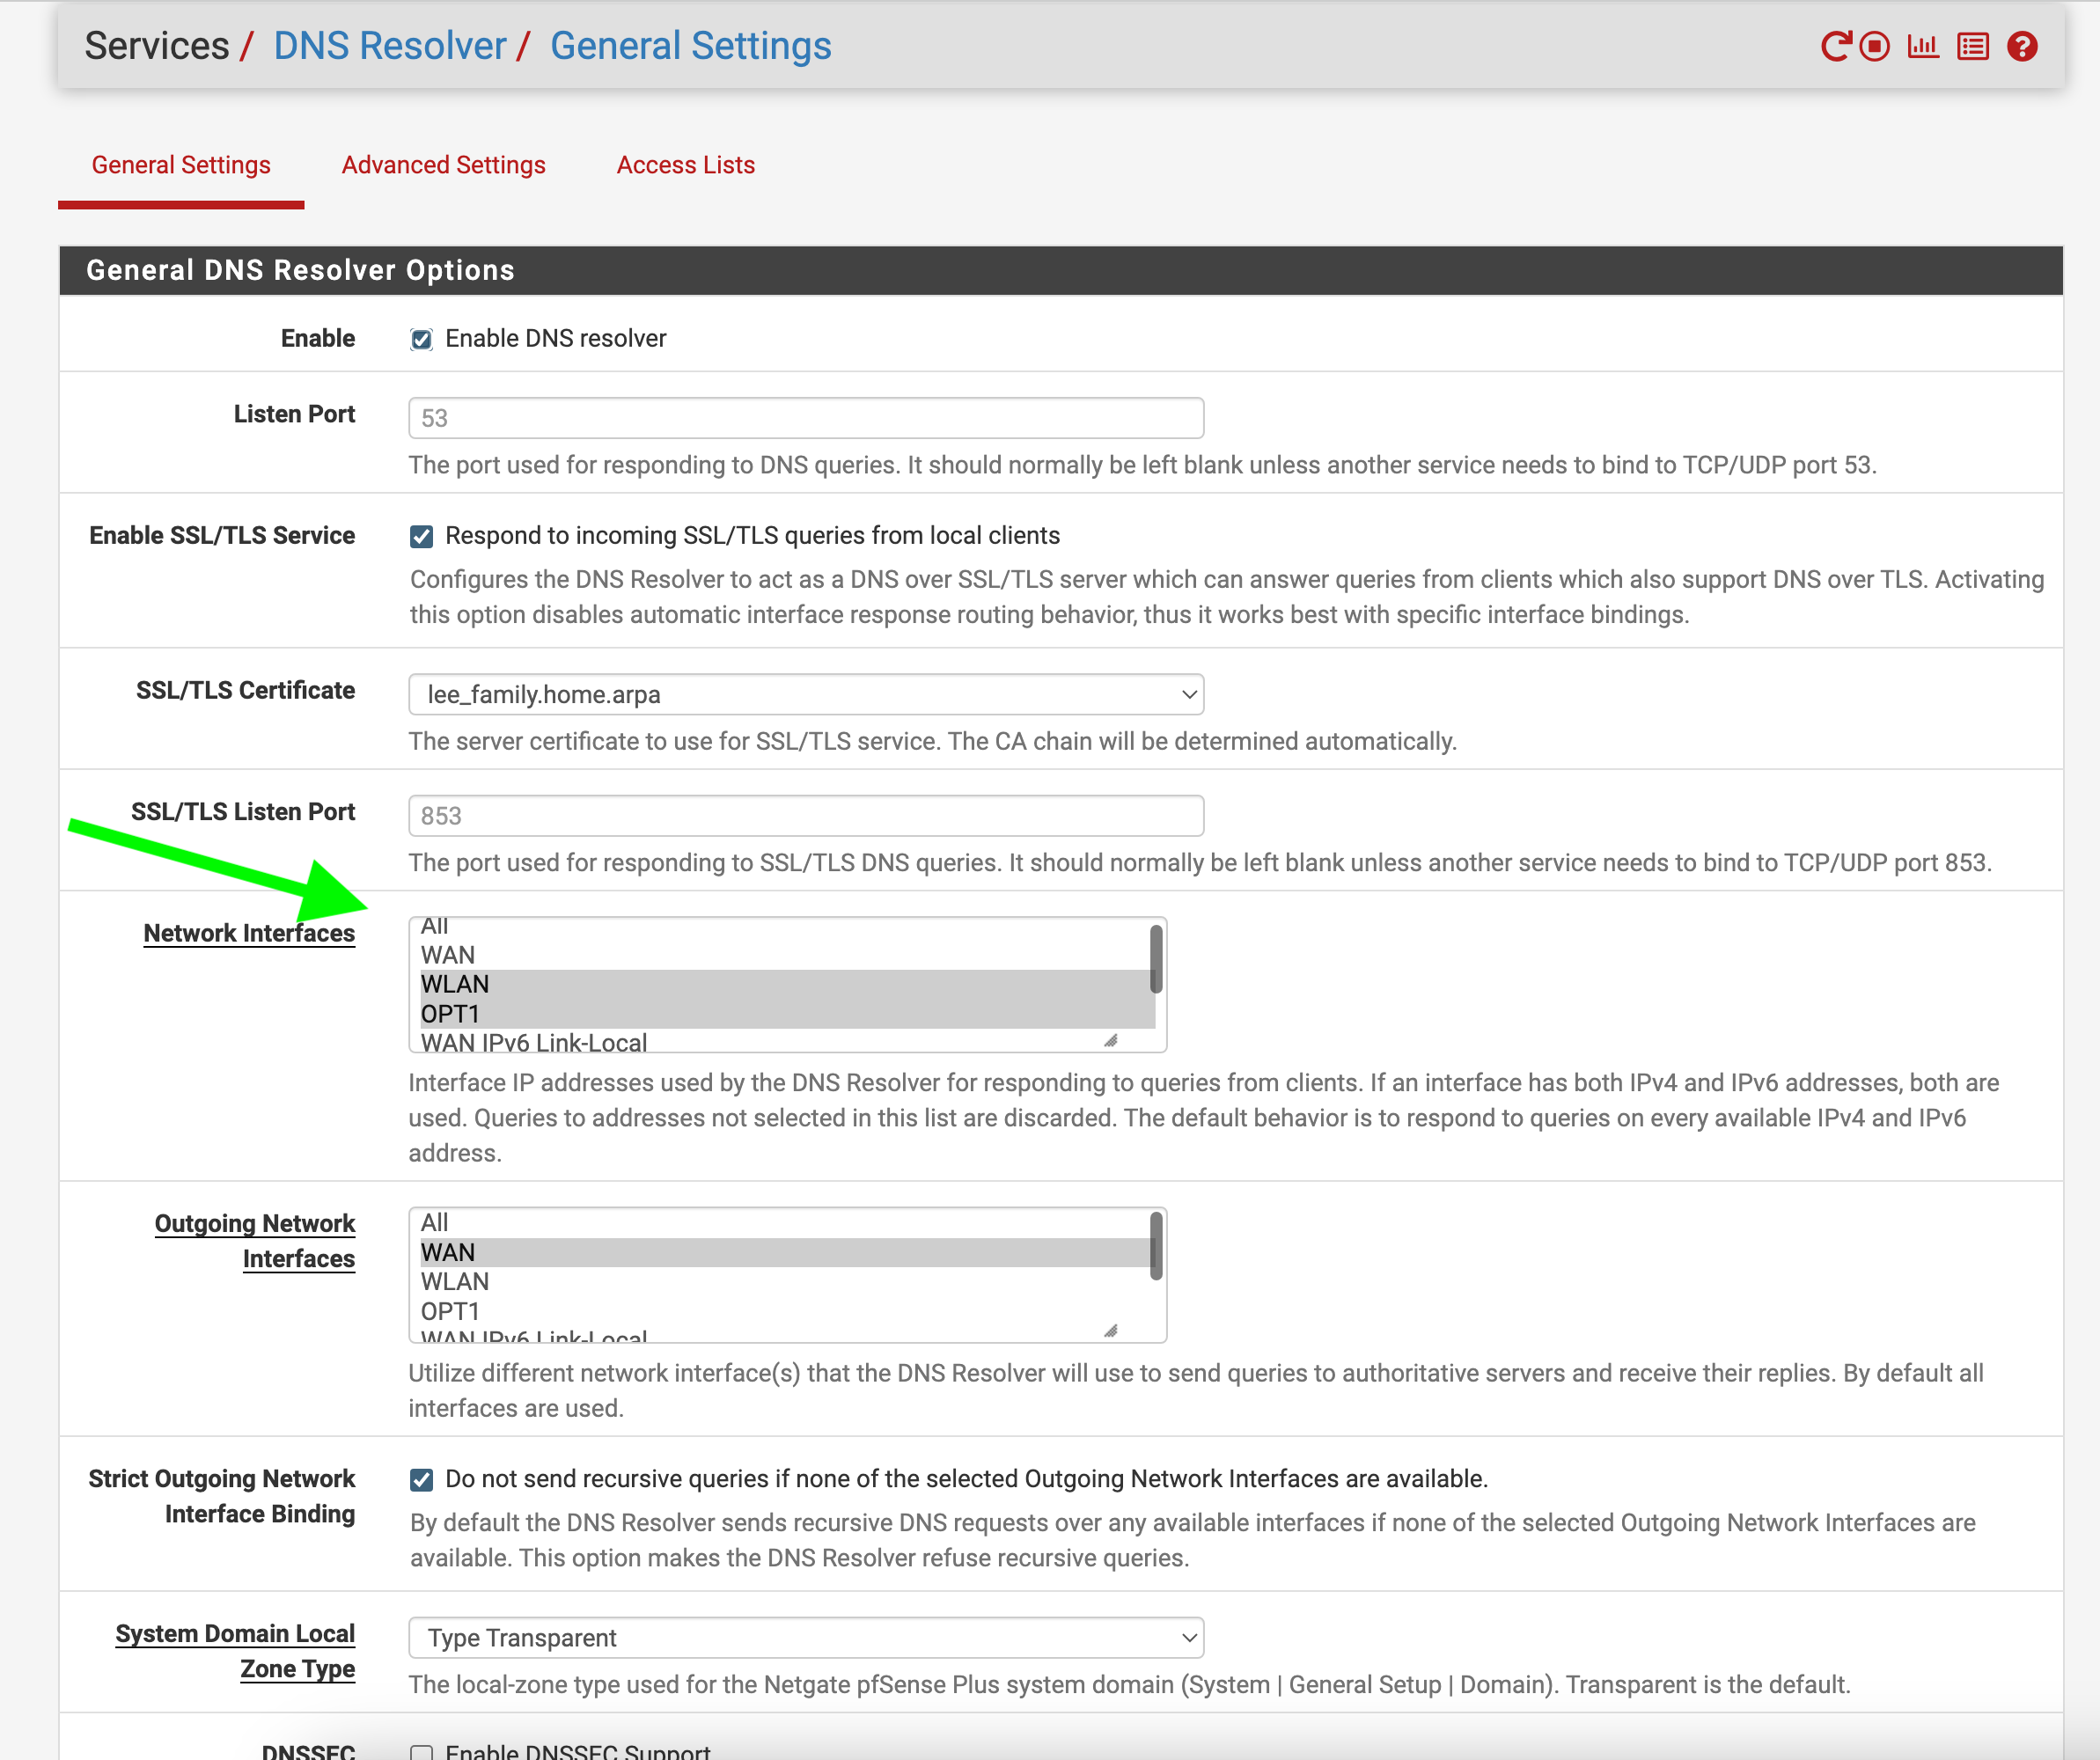Screen dimensions: 2100x1760
Task: Select WAN IPv6 Link-Local in Network Interfaces
Action: point(785,1041)
